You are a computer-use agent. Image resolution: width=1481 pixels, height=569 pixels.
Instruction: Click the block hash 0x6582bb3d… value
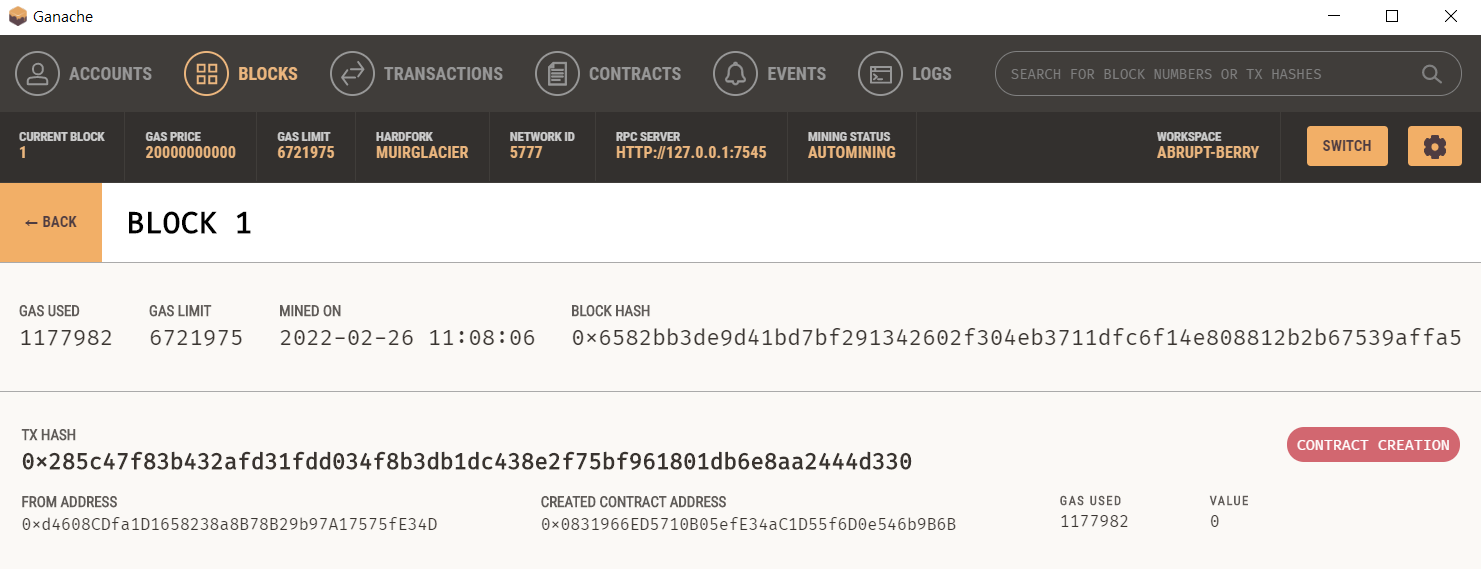pyautogui.click(x=1016, y=338)
